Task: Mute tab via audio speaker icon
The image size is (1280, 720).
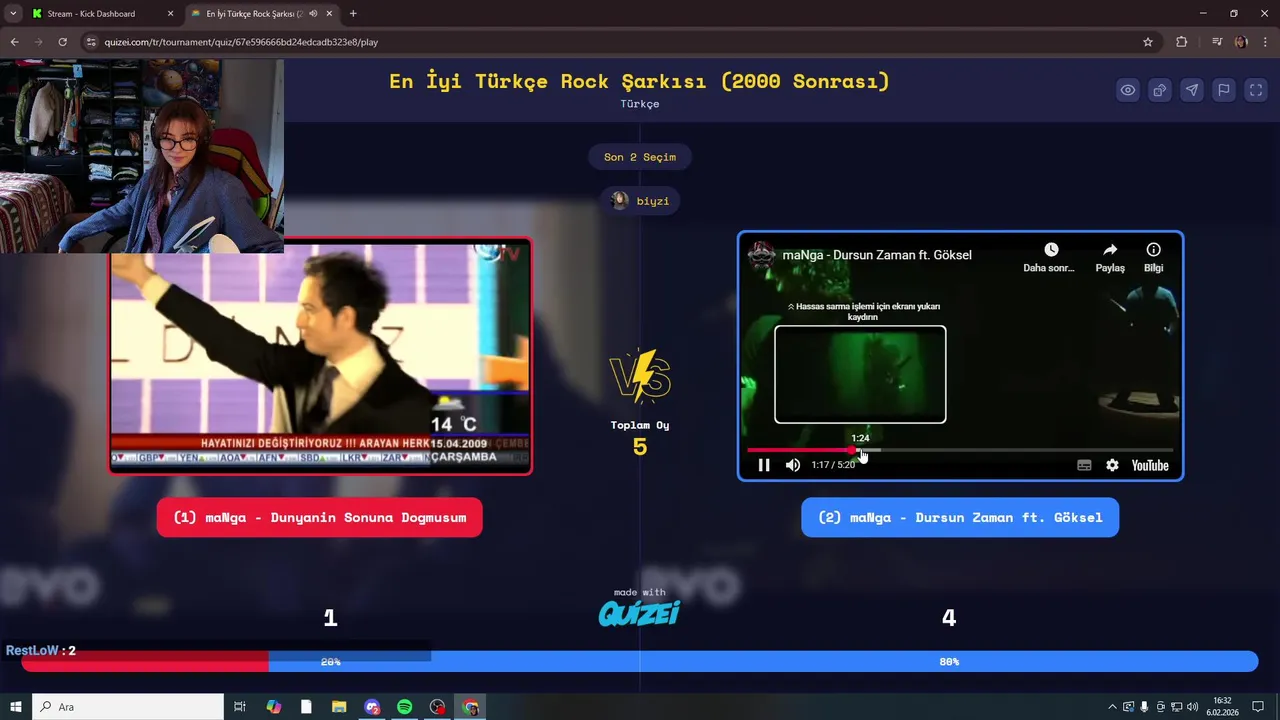Action: click(313, 14)
